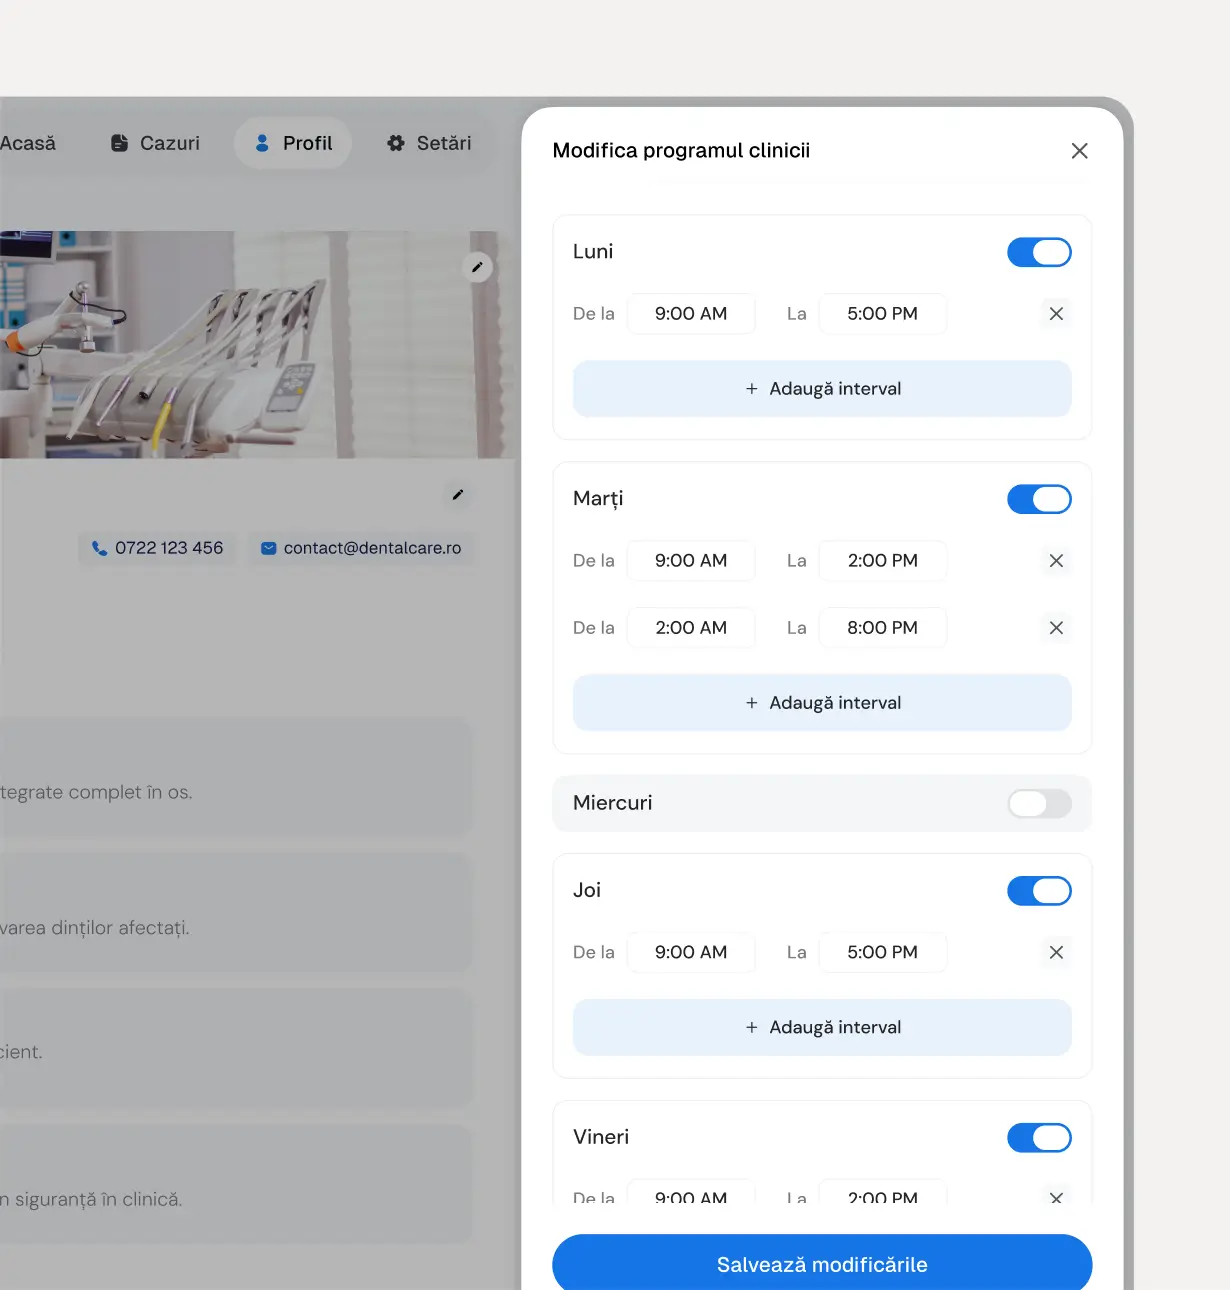Open Joi start time 9:00 AM

tap(691, 953)
